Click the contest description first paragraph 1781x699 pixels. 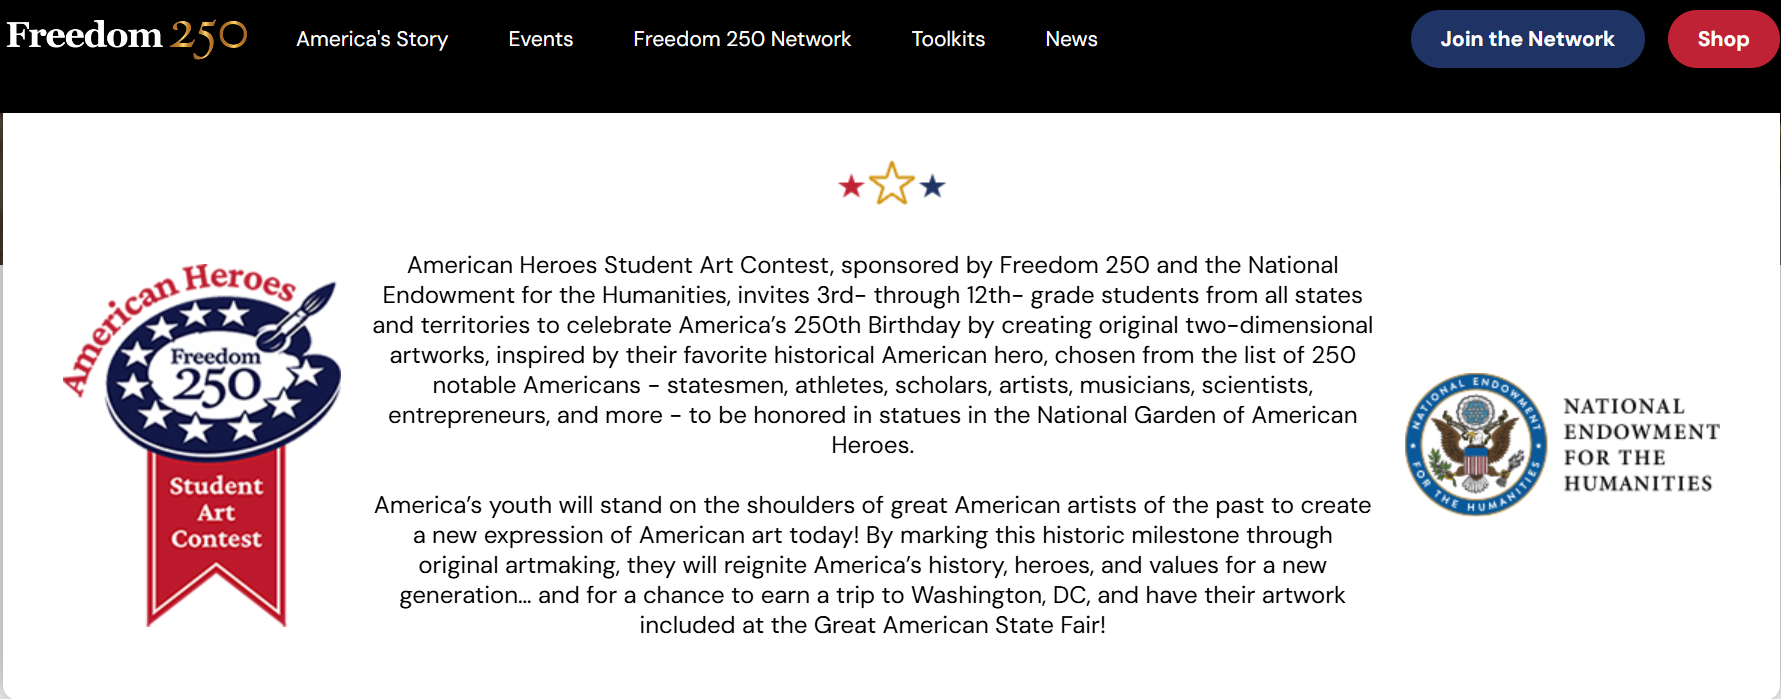(872, 354)
